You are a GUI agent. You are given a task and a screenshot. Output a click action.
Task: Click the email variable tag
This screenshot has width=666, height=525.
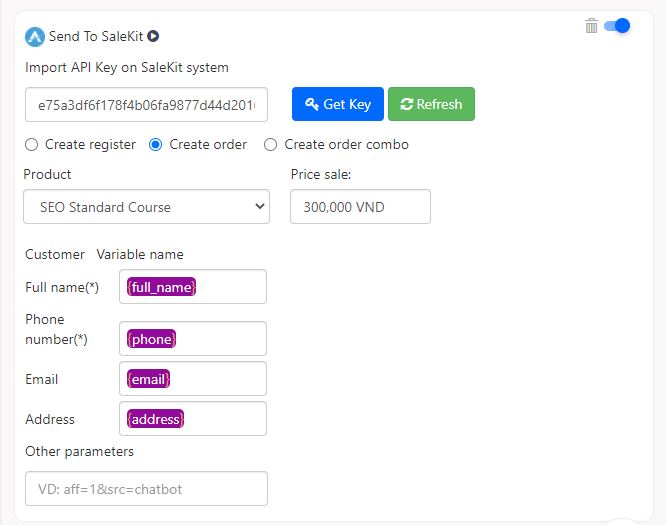tap(148, 379)
